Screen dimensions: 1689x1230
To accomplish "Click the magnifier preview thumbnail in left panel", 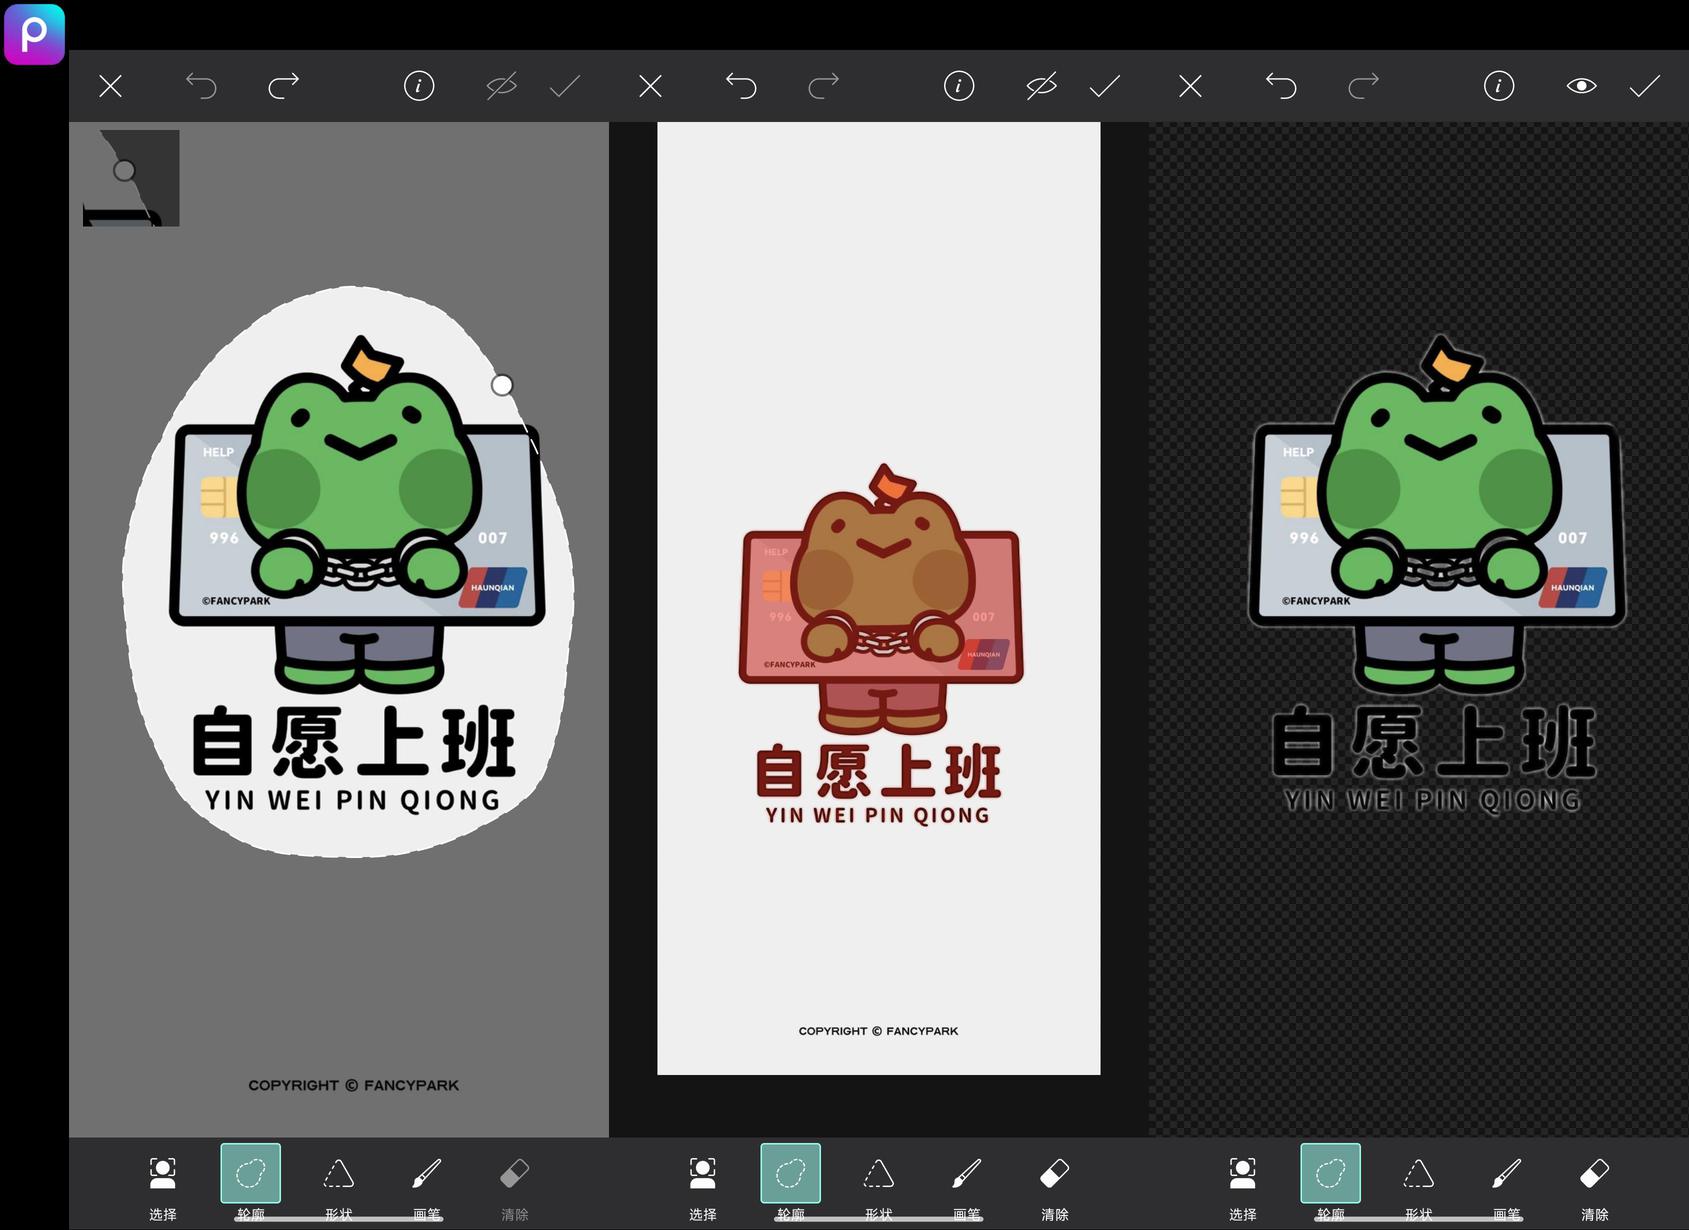I will pyautogui.click(x=131, y=178).
